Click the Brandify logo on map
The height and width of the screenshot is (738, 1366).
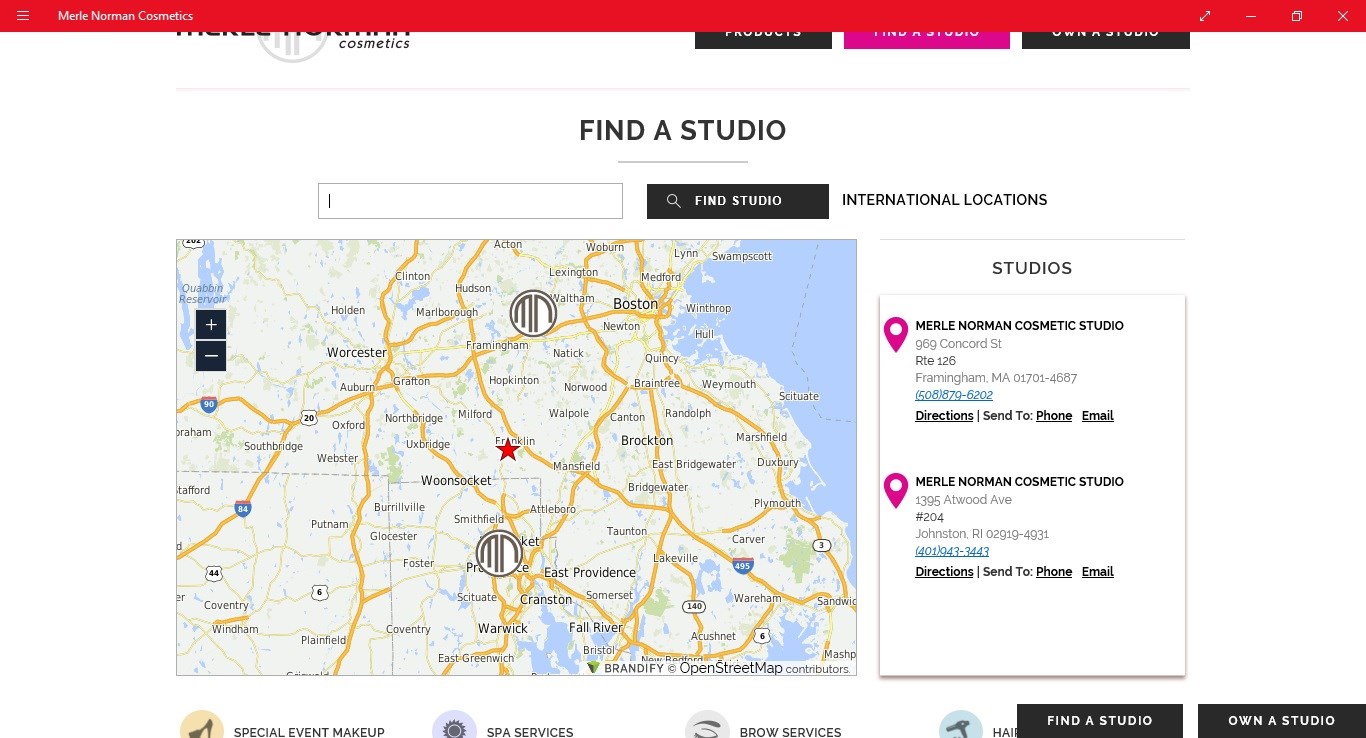point(625,668)
